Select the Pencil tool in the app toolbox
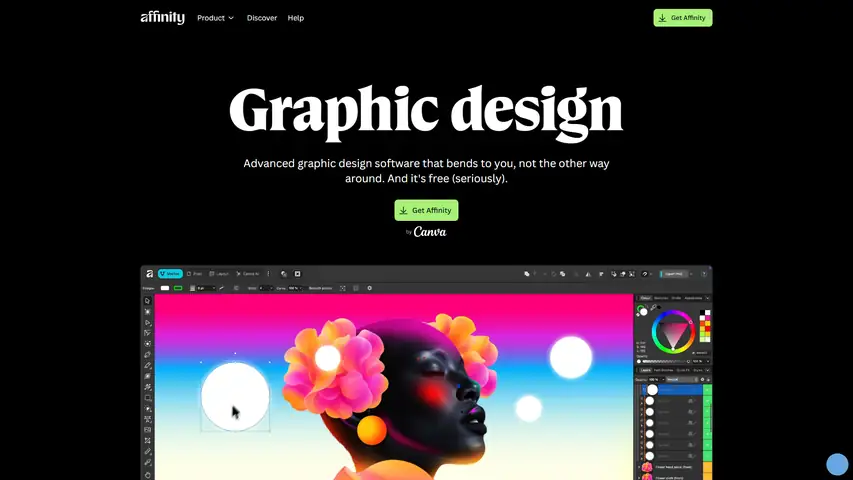This screenshot has width=853, height=480. [147, 365]
